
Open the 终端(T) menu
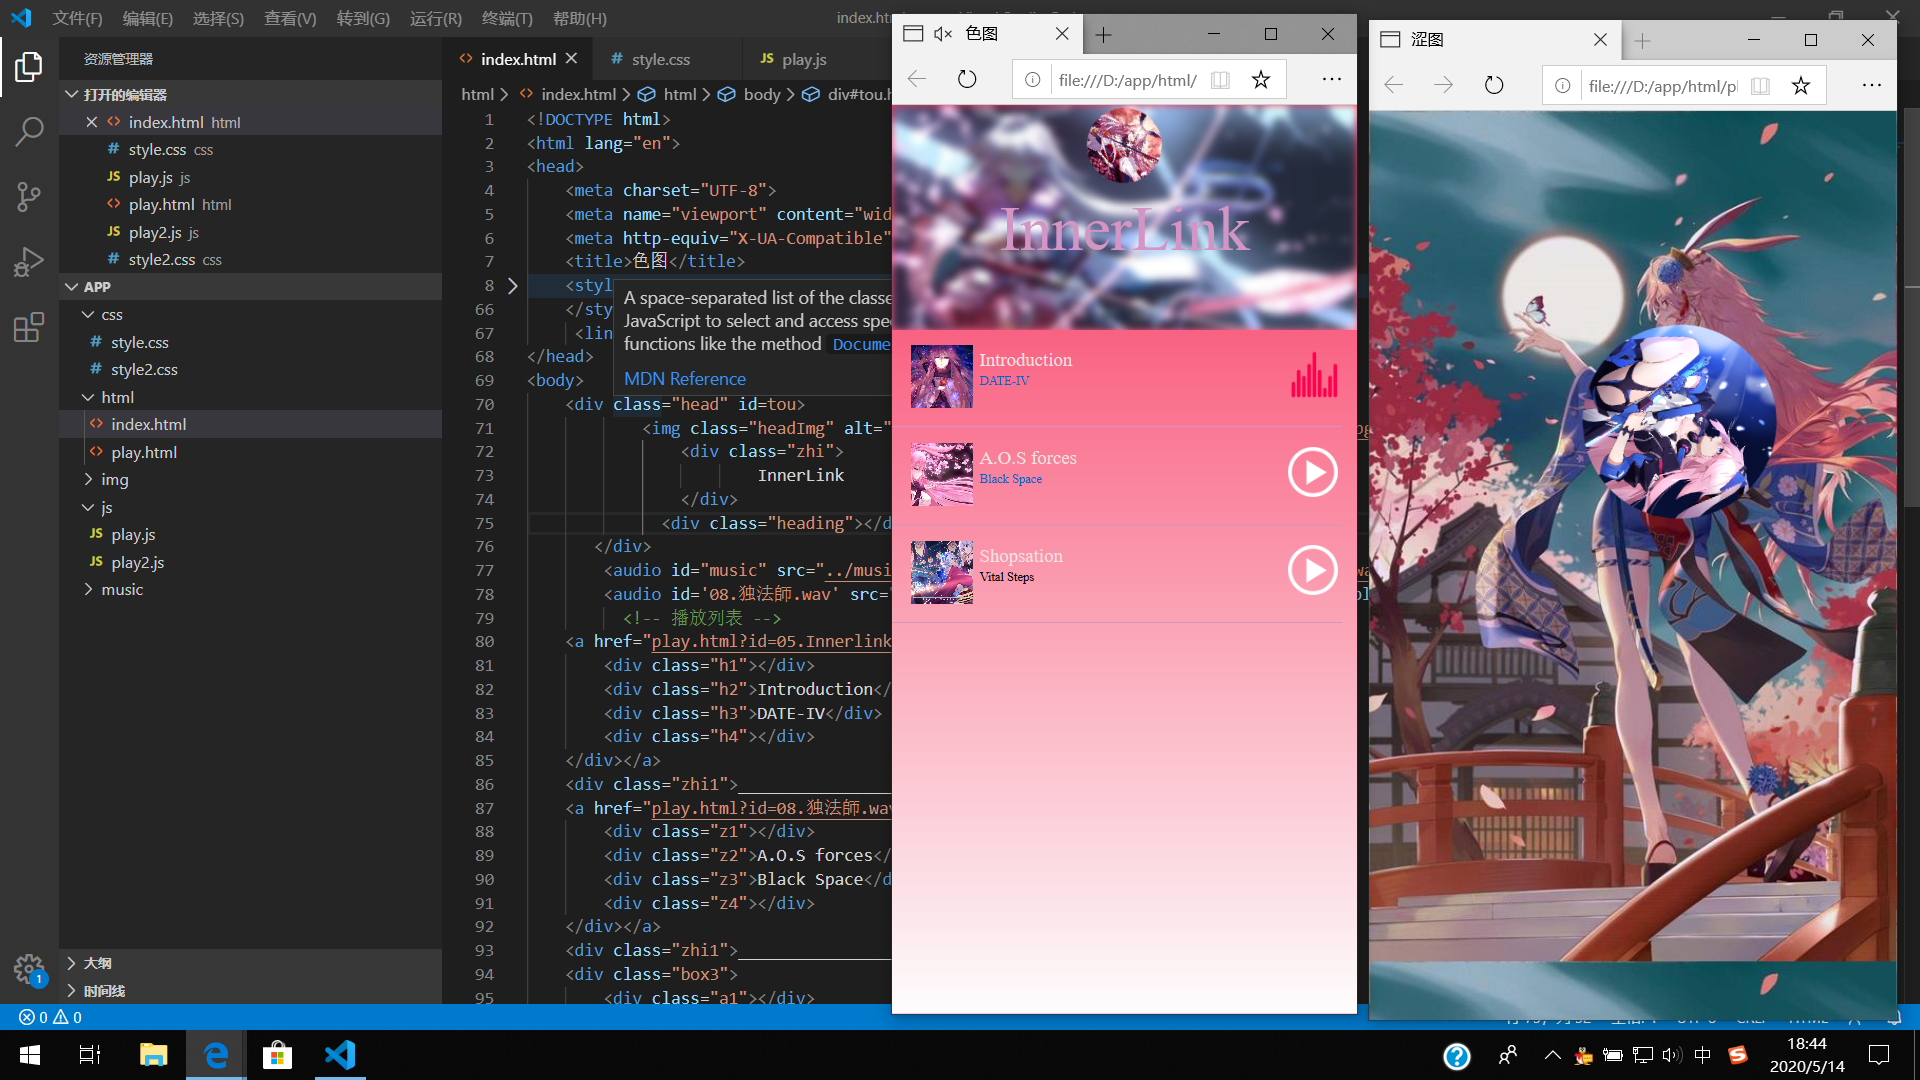point(507,18)
